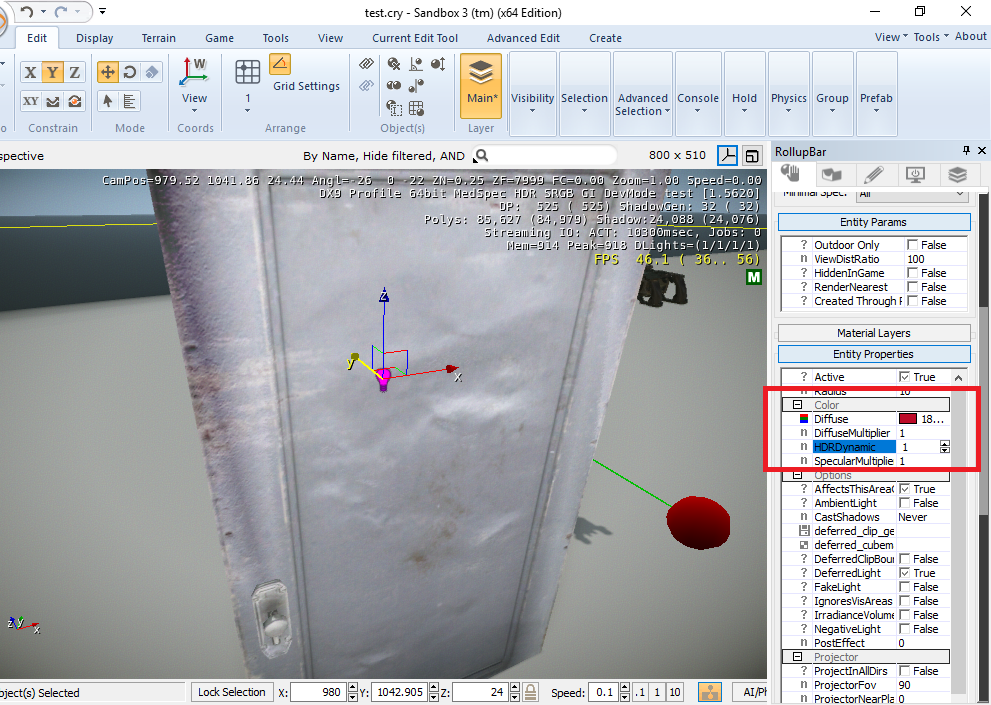This screenshot has width=991, height=705.
Task: Switch to the Display ribbon tab
Action: 95,38
